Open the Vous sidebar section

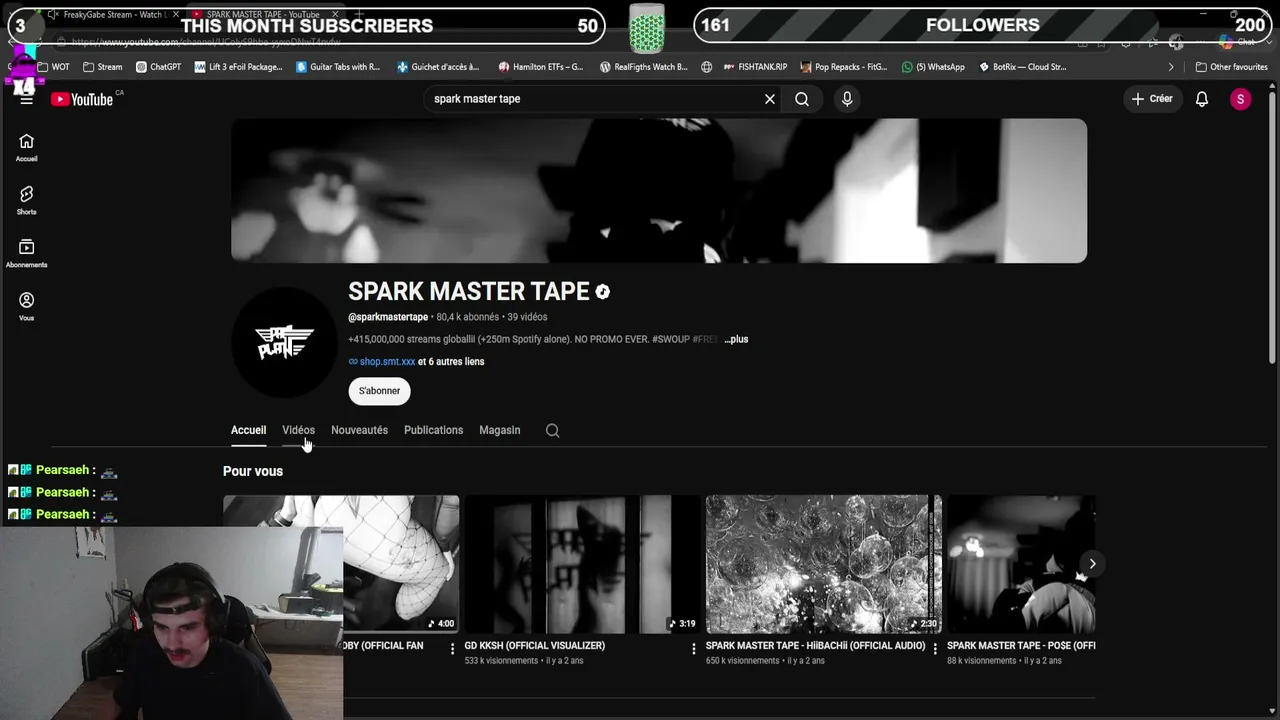click(x=26, y=306)
